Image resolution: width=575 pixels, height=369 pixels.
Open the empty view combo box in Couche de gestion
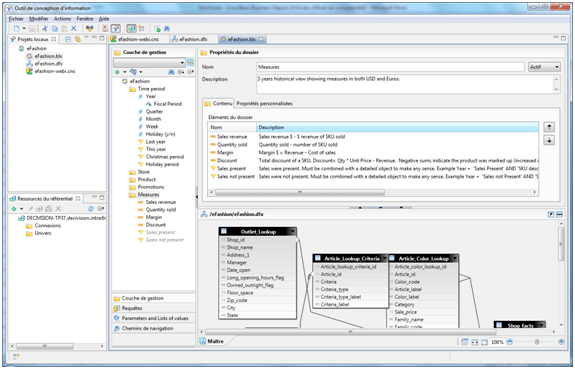point(149,62)
